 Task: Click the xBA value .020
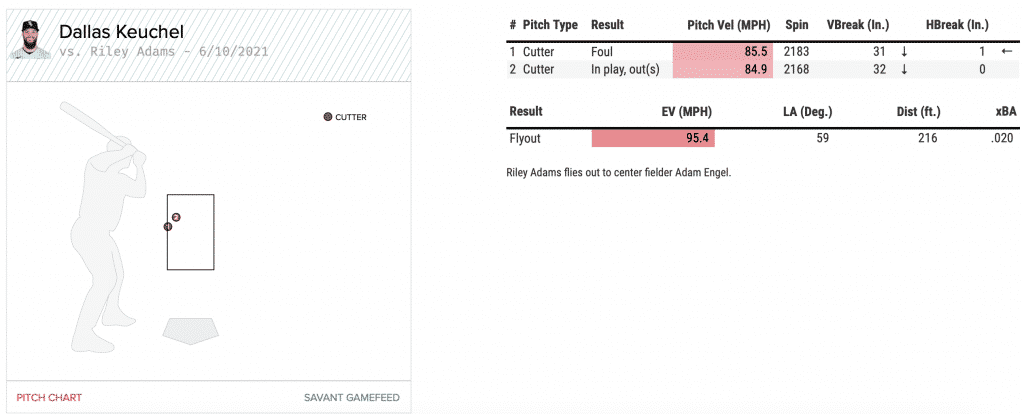point(1003,138)
